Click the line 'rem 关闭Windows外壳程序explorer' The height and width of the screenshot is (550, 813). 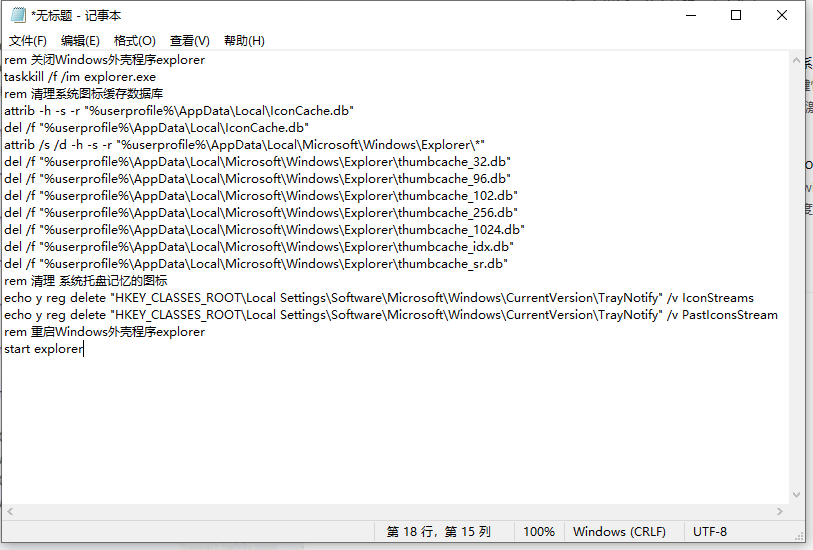pos(104,60)
